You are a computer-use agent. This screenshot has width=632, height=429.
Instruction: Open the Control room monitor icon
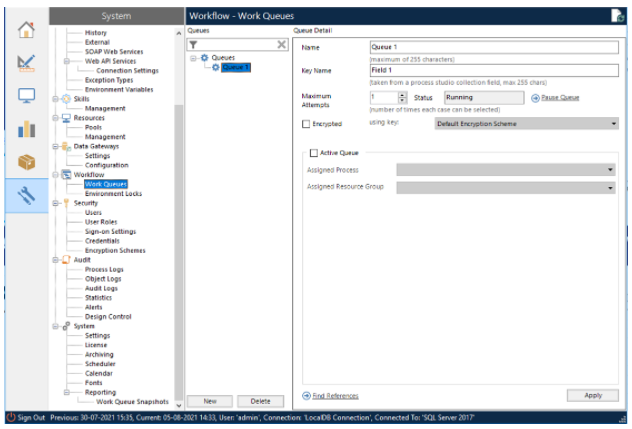(26, 96)
